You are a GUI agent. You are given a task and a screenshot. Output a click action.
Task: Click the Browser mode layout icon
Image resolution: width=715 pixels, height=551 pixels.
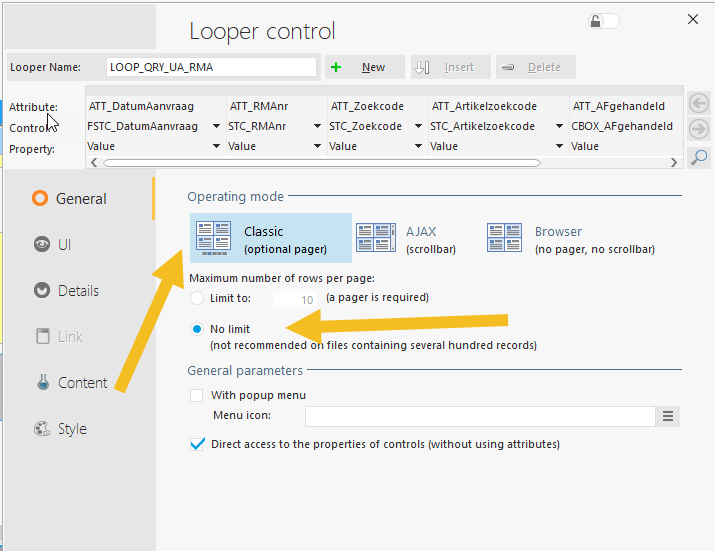[504, 238]
